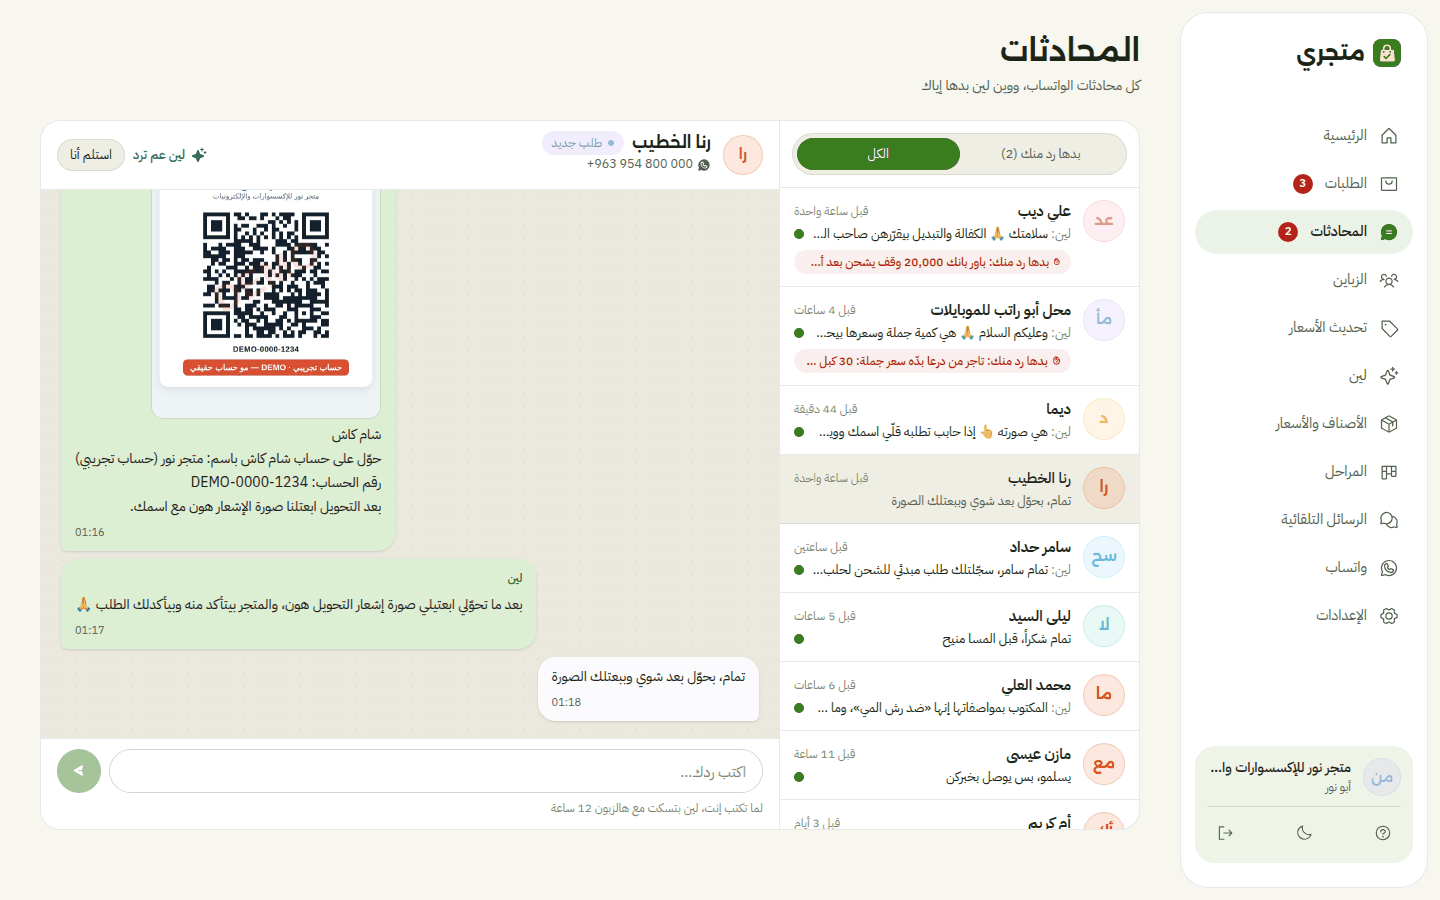1440x900 pixels.
Task: Click the لين عم ترد status indicator
Action: click(169, 155)
